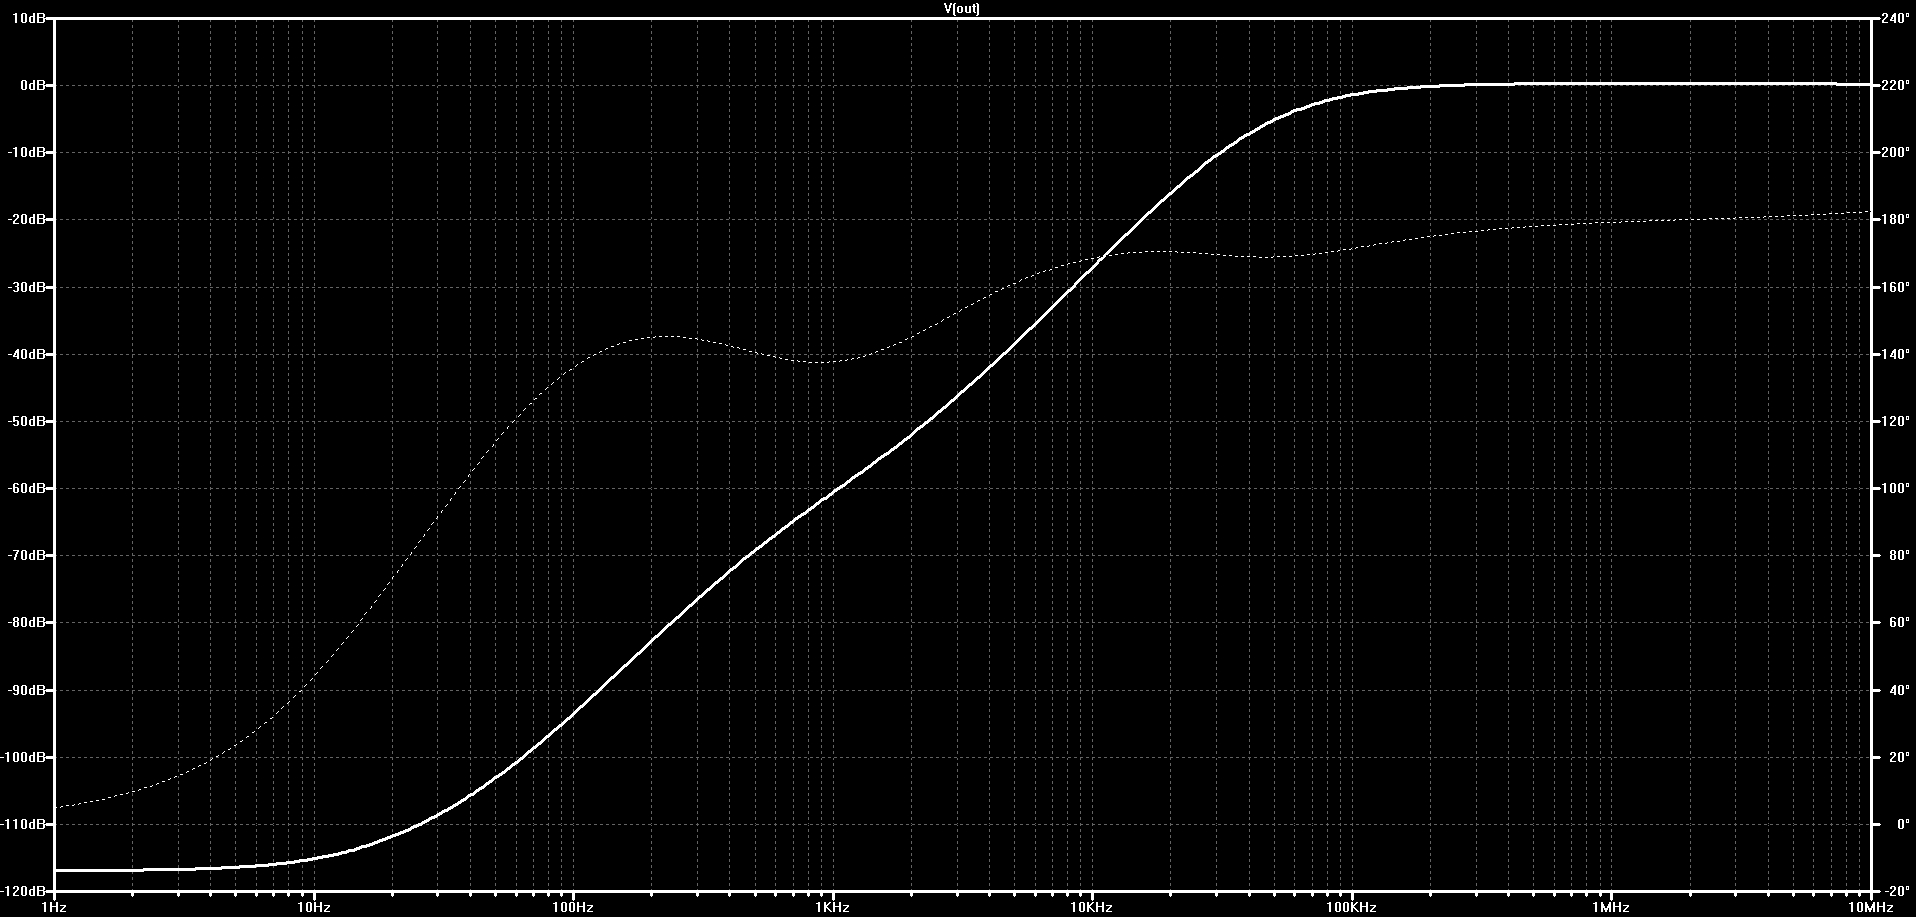The width and height of the screenshot is (1916, 917).
Task: Click the 60° phase axis label
Action: (1898, 622)
